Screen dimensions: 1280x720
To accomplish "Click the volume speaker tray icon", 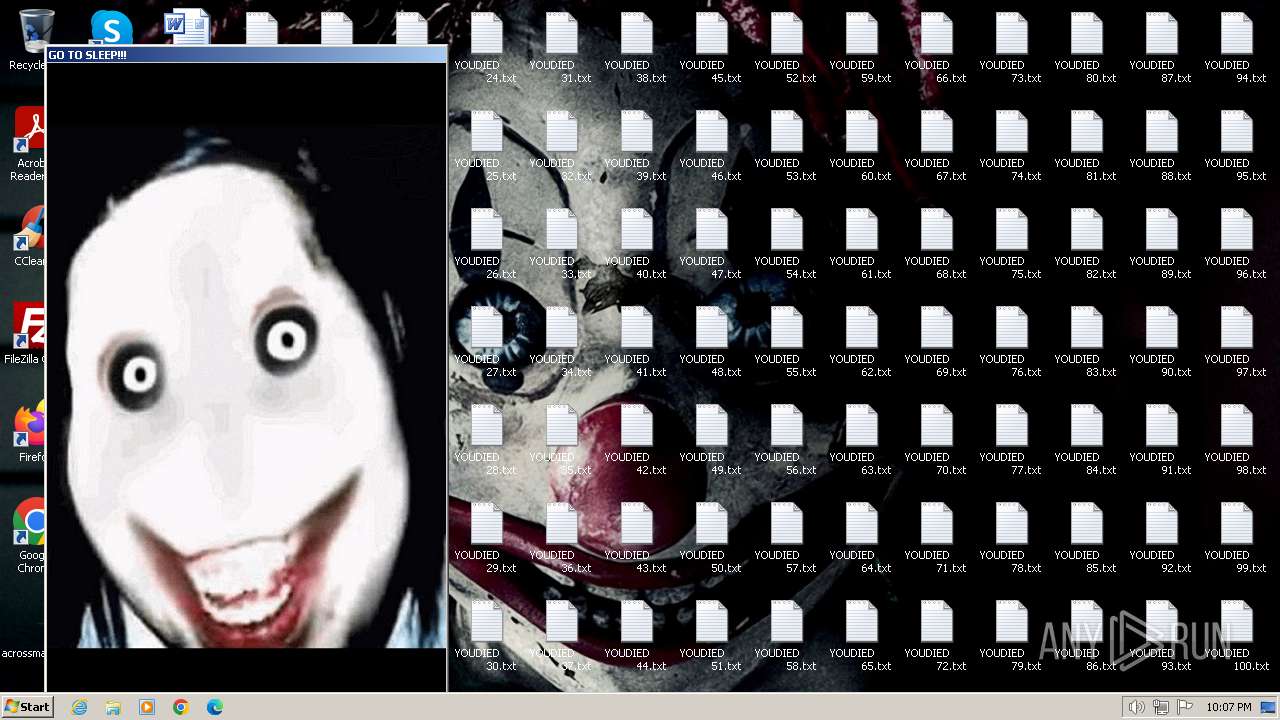I will (x=1136, y=707).
